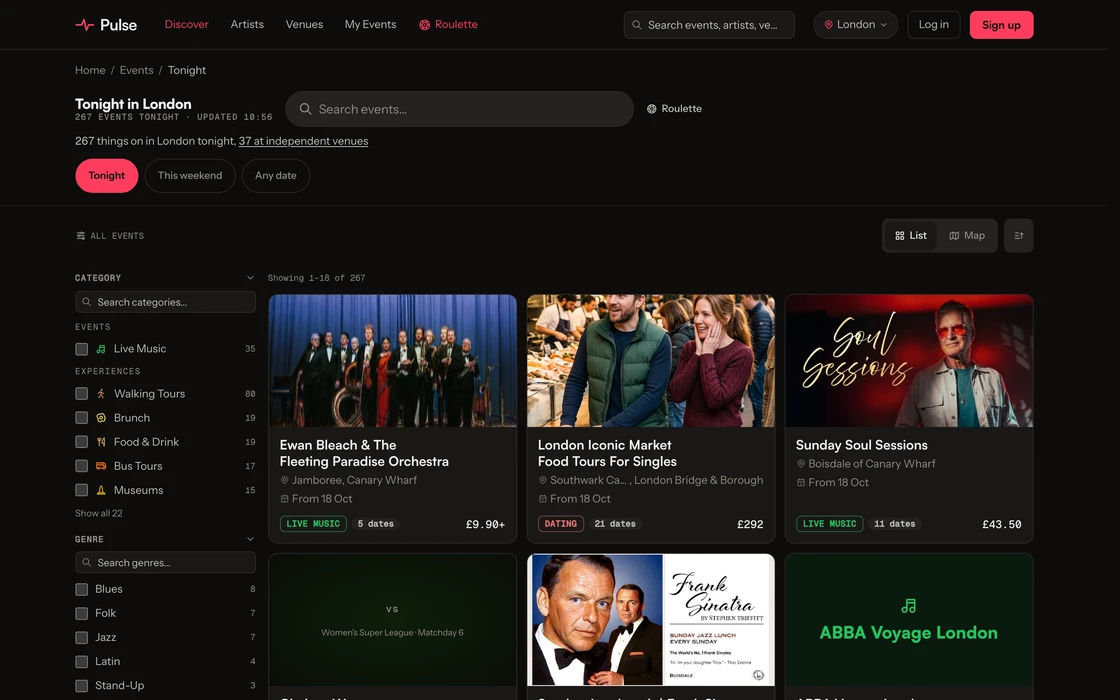Click the LIVE MUSIC tag on Sunday Soul Sessions
The width and height of the screenshot is (1120, 700).
(829, 524)
